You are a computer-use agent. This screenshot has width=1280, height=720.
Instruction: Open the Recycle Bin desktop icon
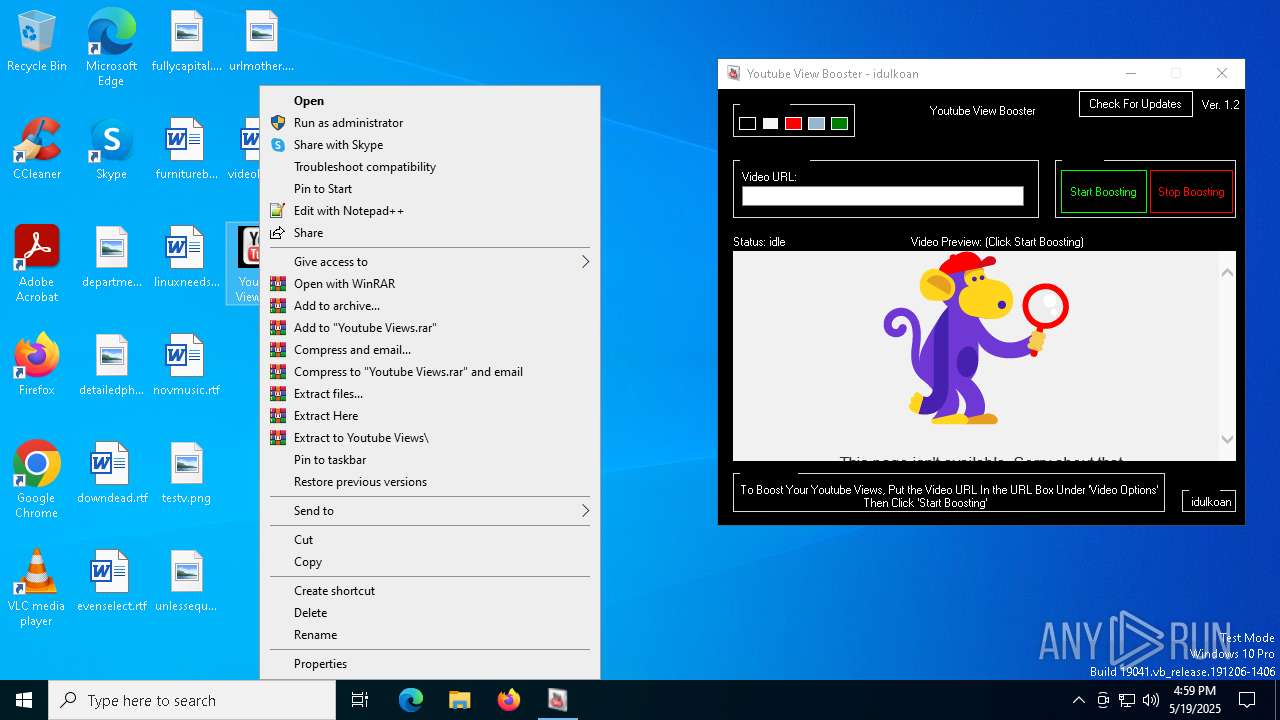point(37,42)
